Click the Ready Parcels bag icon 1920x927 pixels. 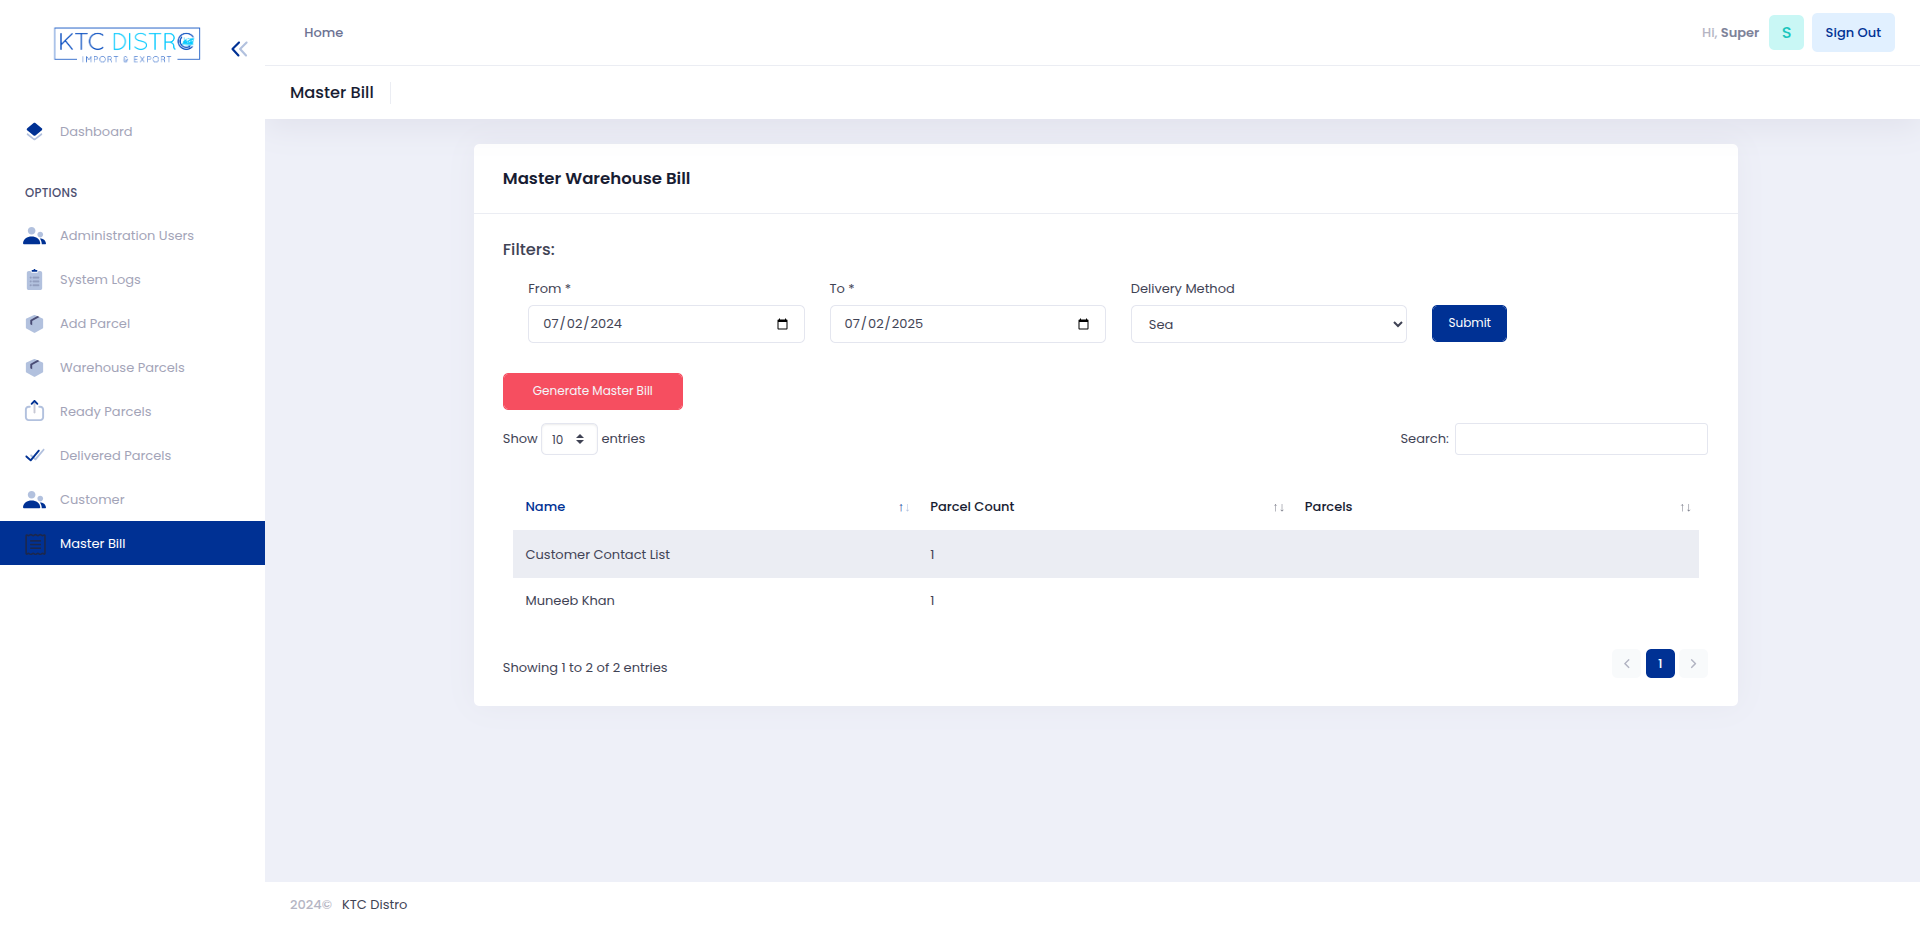pos(34,411)
